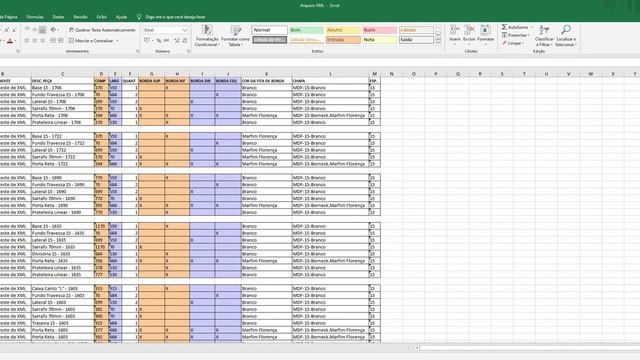Viewport: 640px width, 360px height.
Task: Align cell text right
Action: [x=42, y=41]
